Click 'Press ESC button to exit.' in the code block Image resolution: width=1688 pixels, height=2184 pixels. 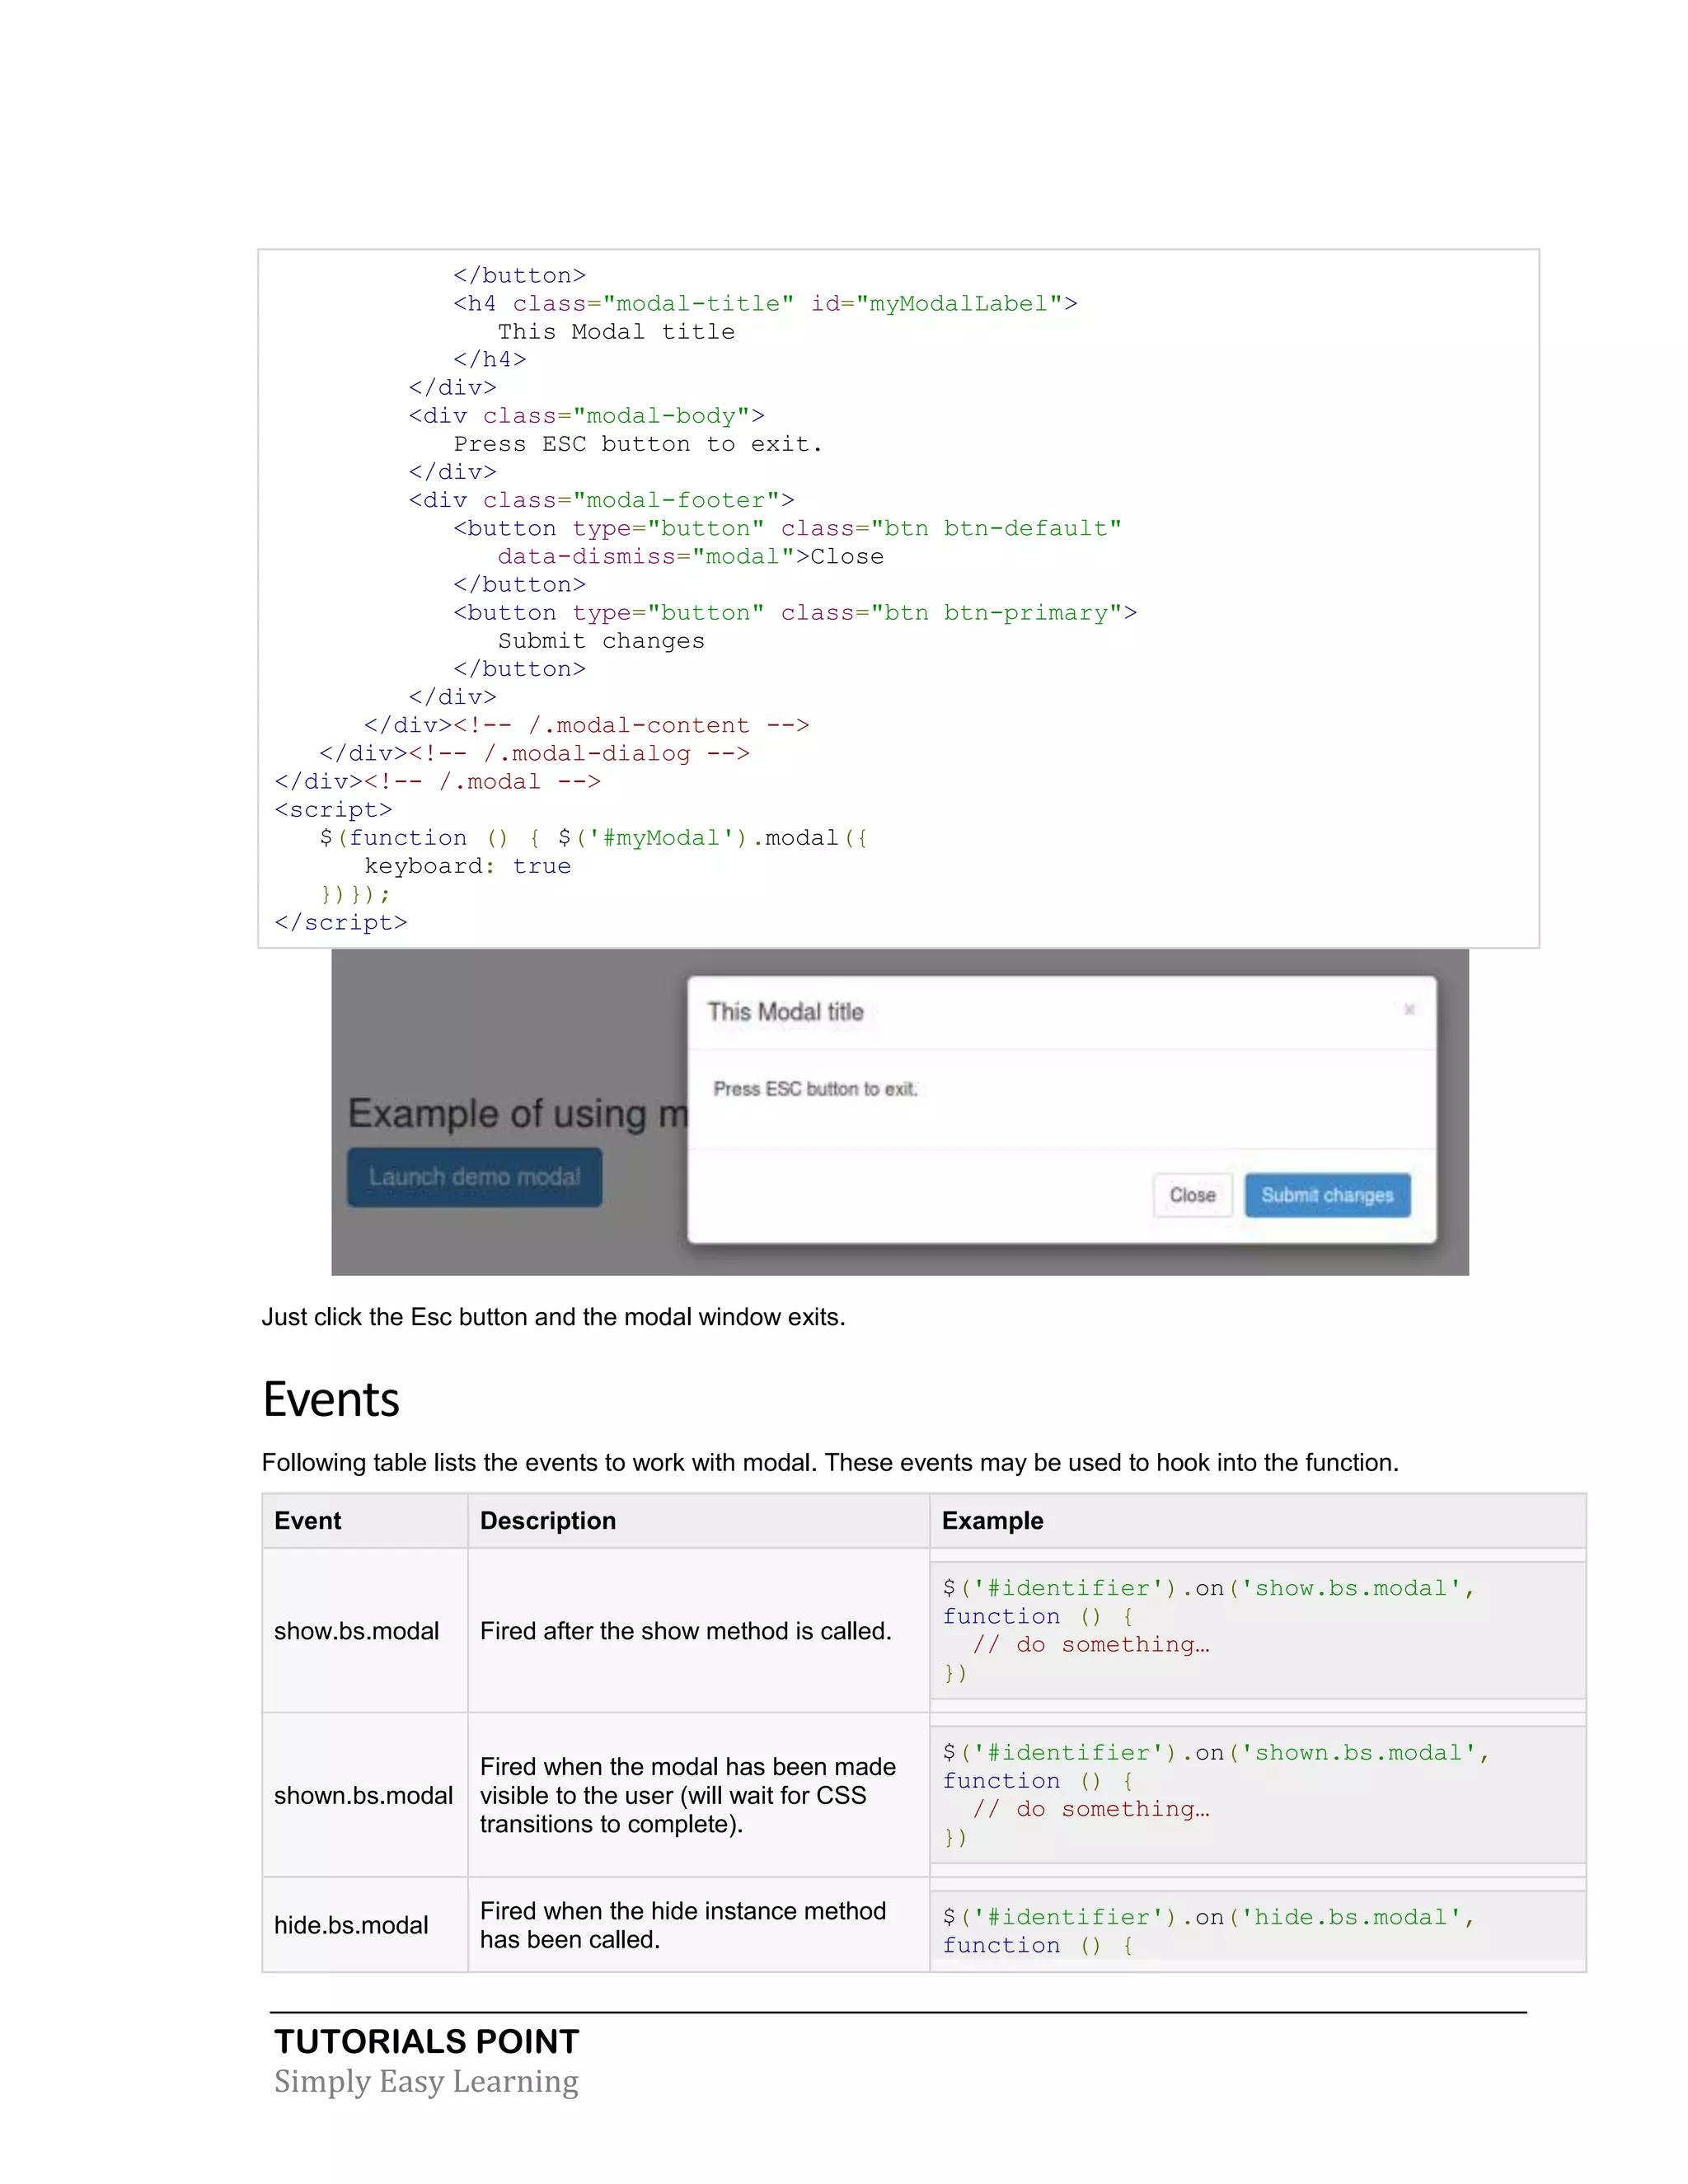click(x=638, y=444)
